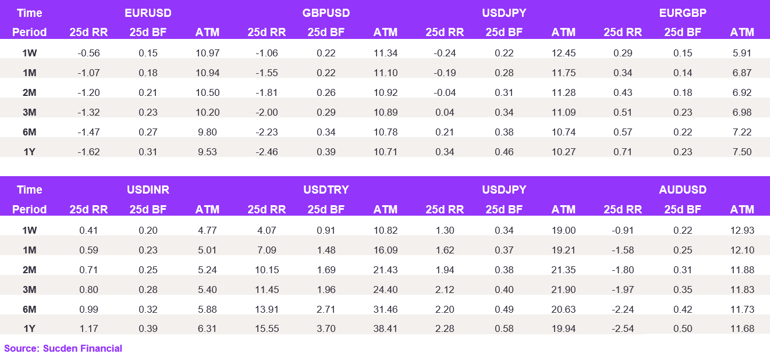Select the 1W row label in top table
This screenshot has height=361, width=770.
tap(29, 53)
